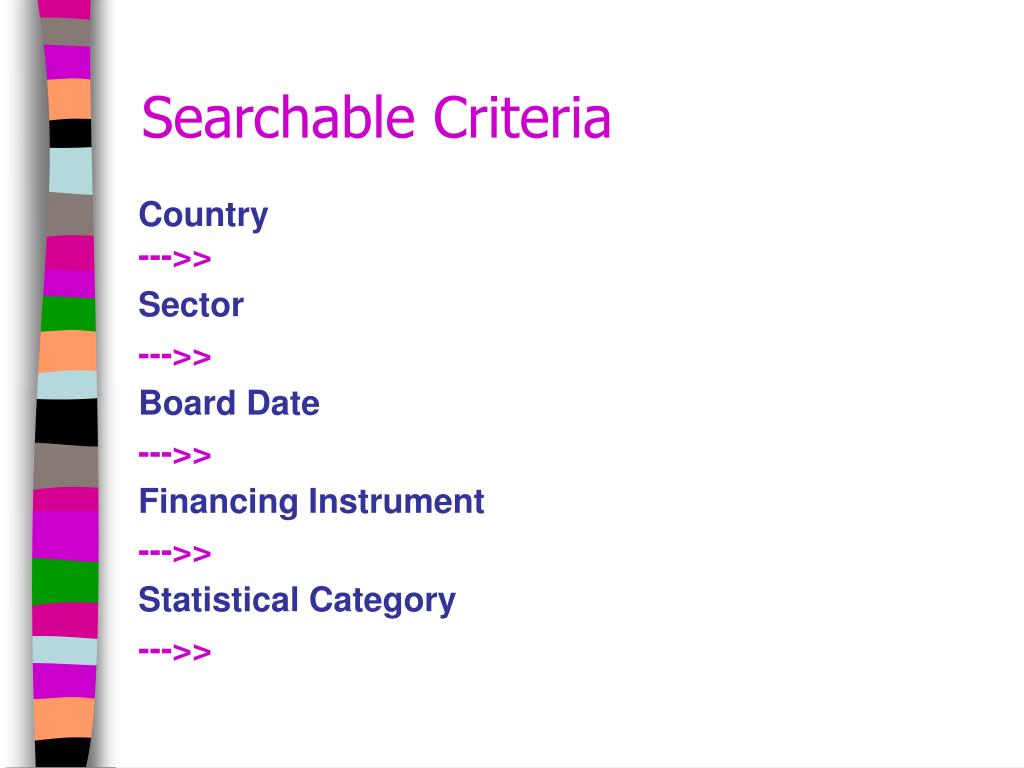The width and height of the screenshot is (1024, 768).
Task: Select the Financing Instrument heading
Action: (311, 502)
